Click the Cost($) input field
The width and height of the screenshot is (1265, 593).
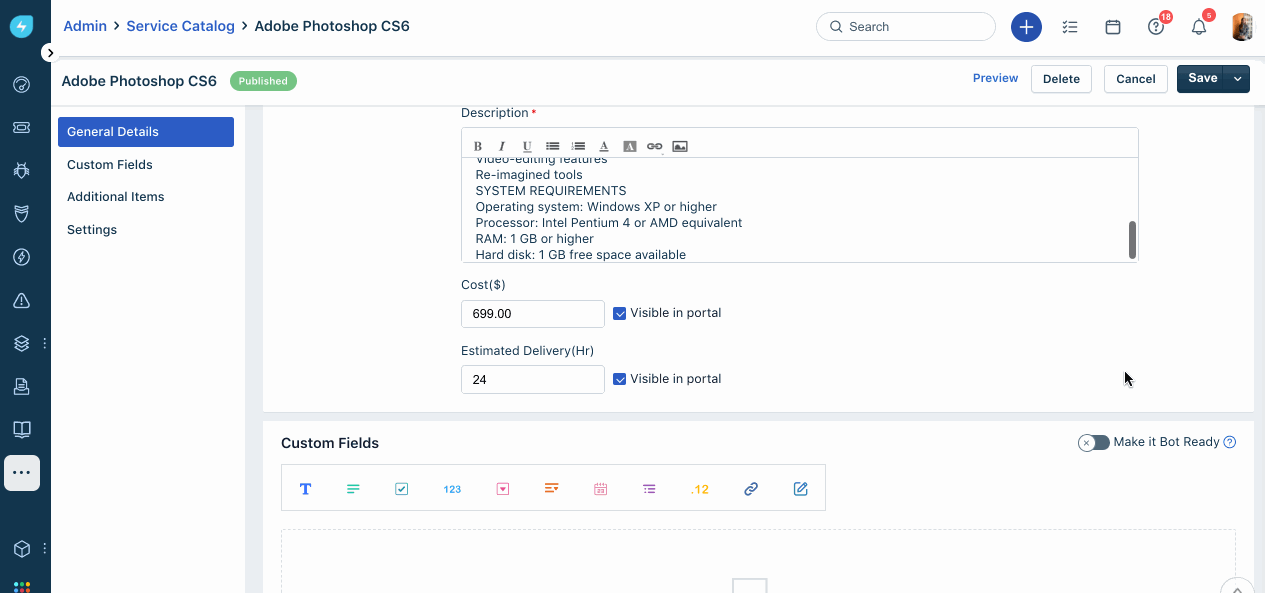click(533, 314)
